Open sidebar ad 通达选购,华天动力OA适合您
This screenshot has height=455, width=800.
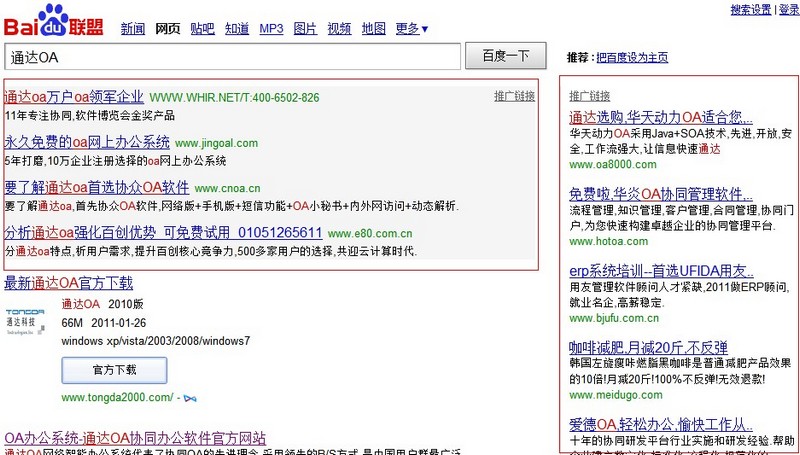click(x=661, y=117)
